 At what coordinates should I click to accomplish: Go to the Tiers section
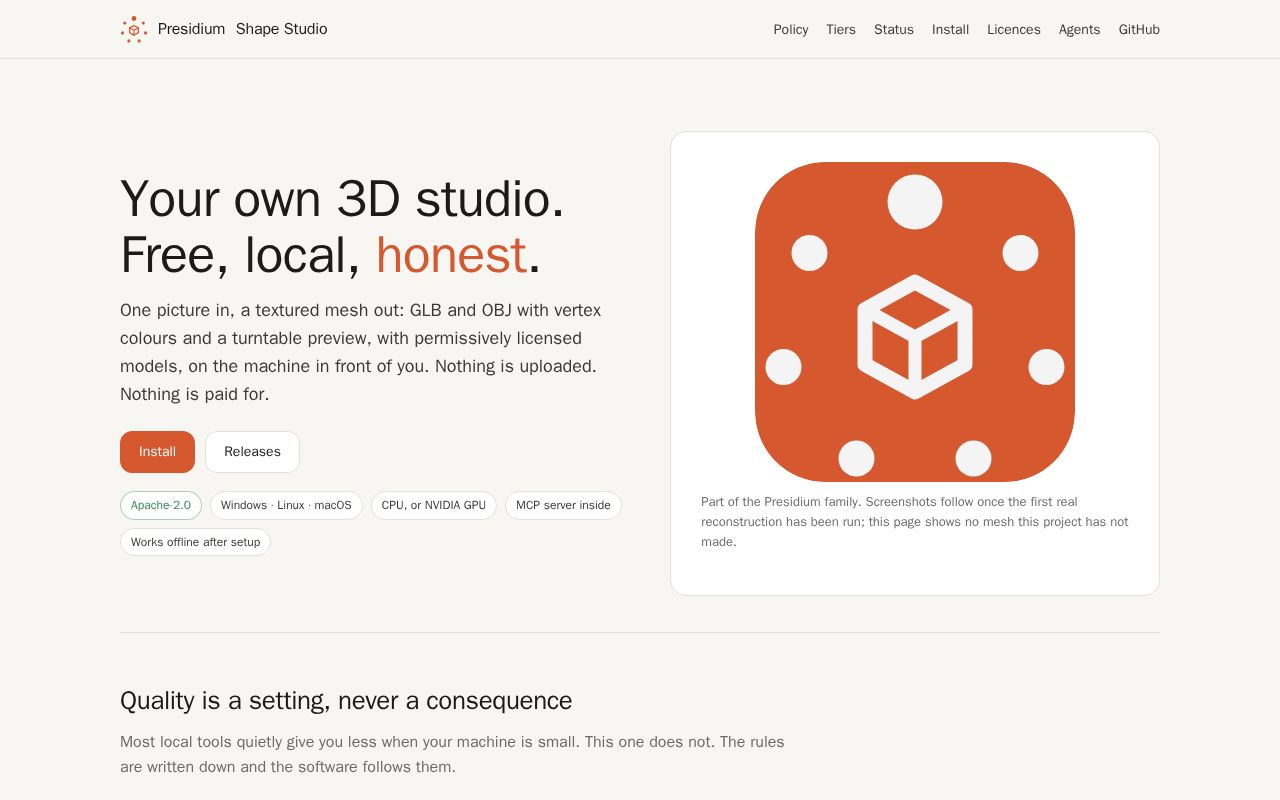click(x=841, y=30)
